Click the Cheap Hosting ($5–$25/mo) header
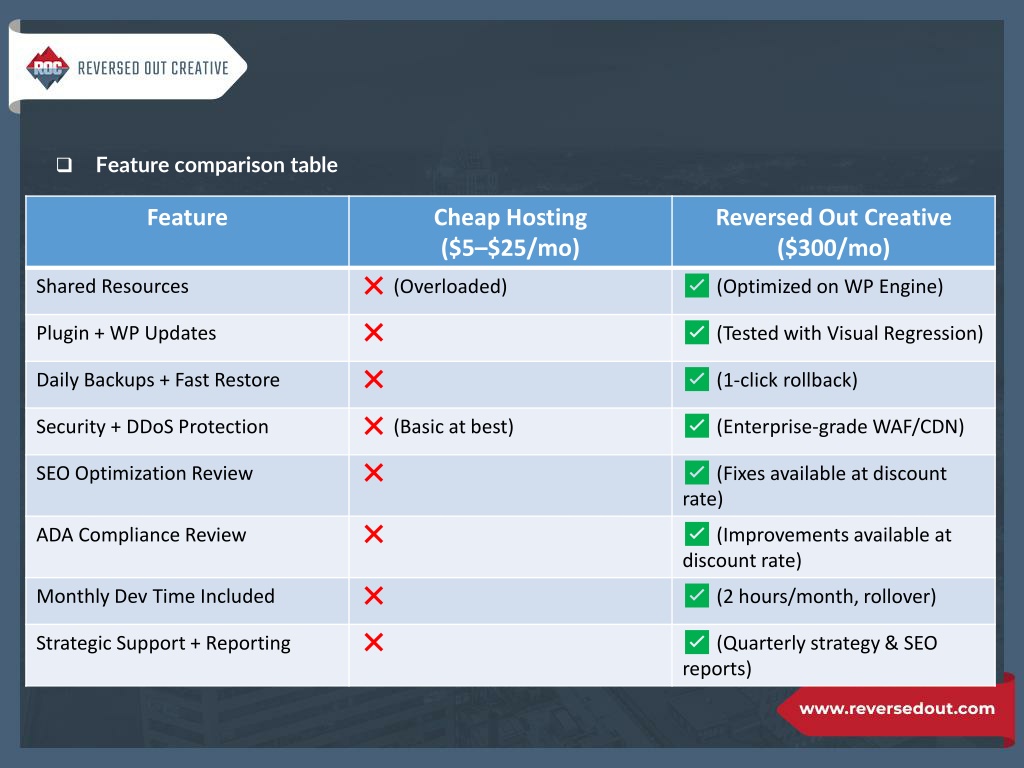This screenshot has width=1024, height=768. pyautogui.click(x=511, y=232)
